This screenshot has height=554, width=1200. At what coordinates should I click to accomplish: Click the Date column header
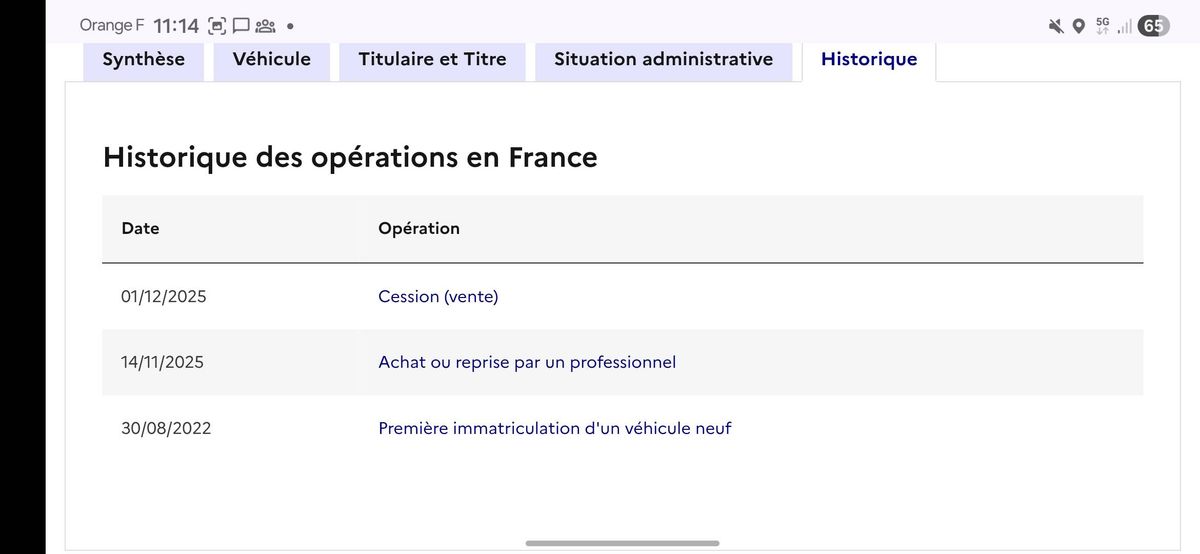(140, 228)
